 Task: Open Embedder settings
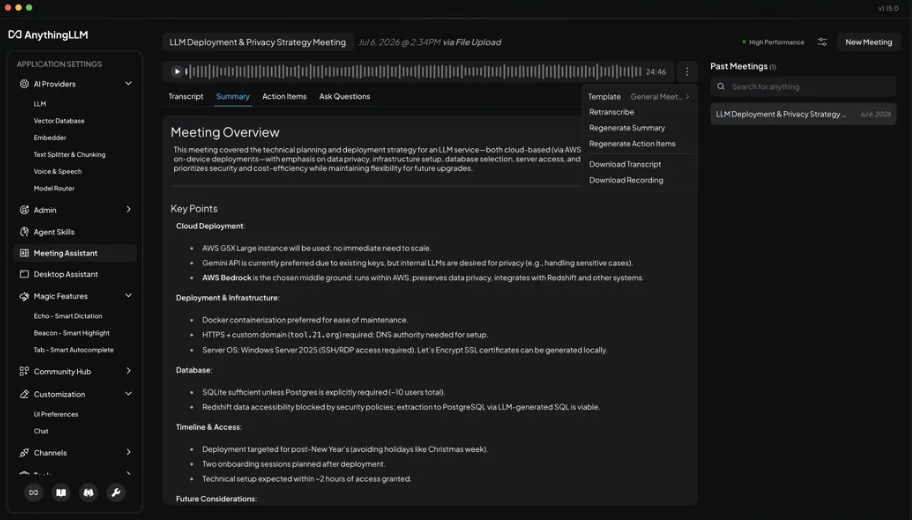pyautogui.click(x=50, y=137)
